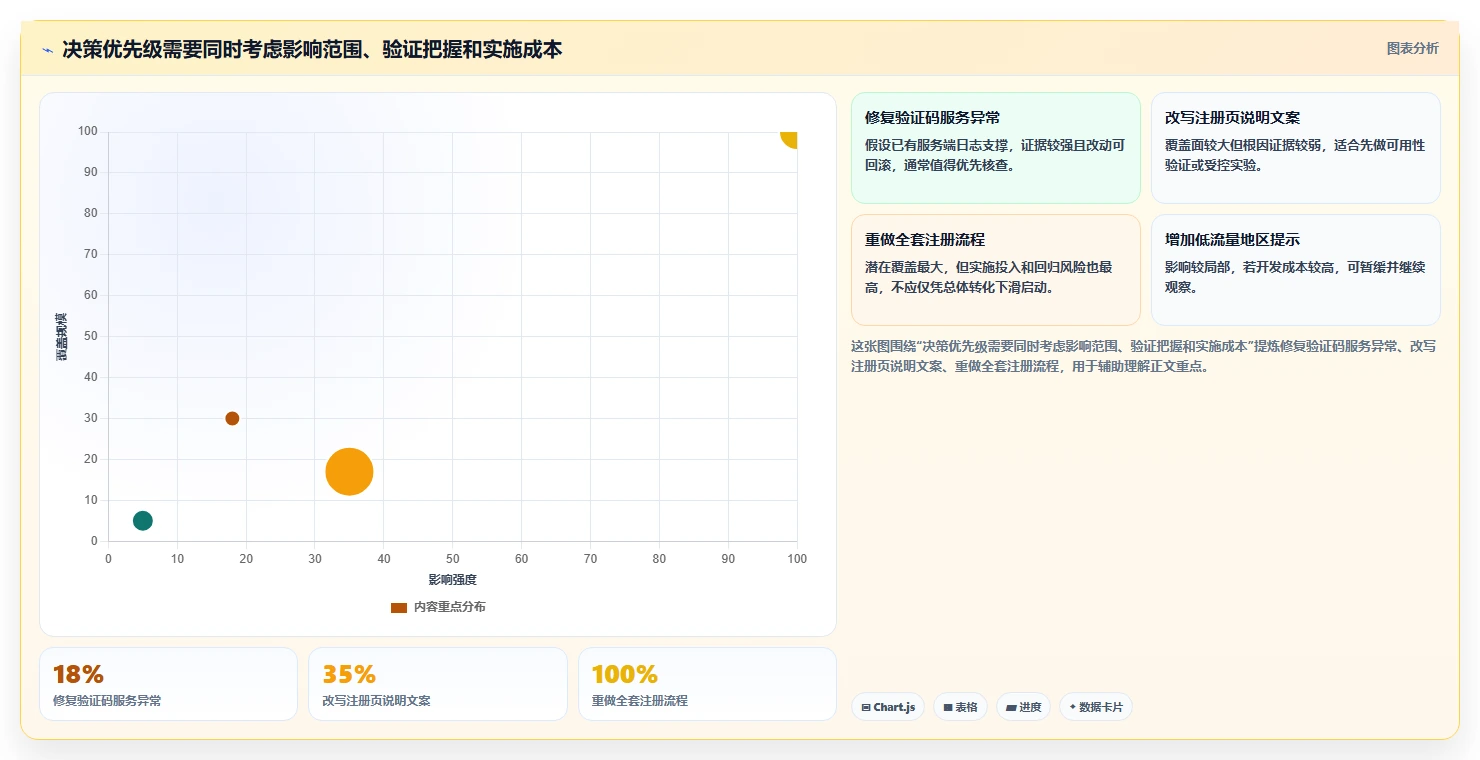
Task: Click the sparkle icon in the 数据卡片 tag
Action: click(x=1072, y=707)
